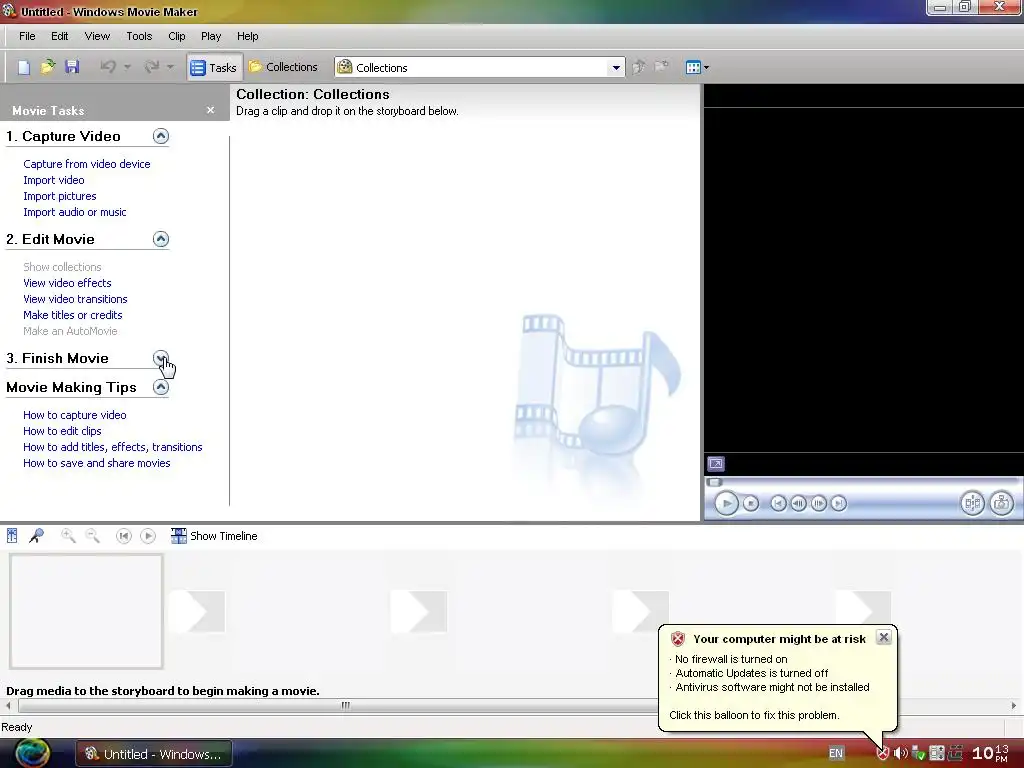The height and width of the screenshot is (768, 1024).
Task: Click the Import video link
Action: pos(54,180)
